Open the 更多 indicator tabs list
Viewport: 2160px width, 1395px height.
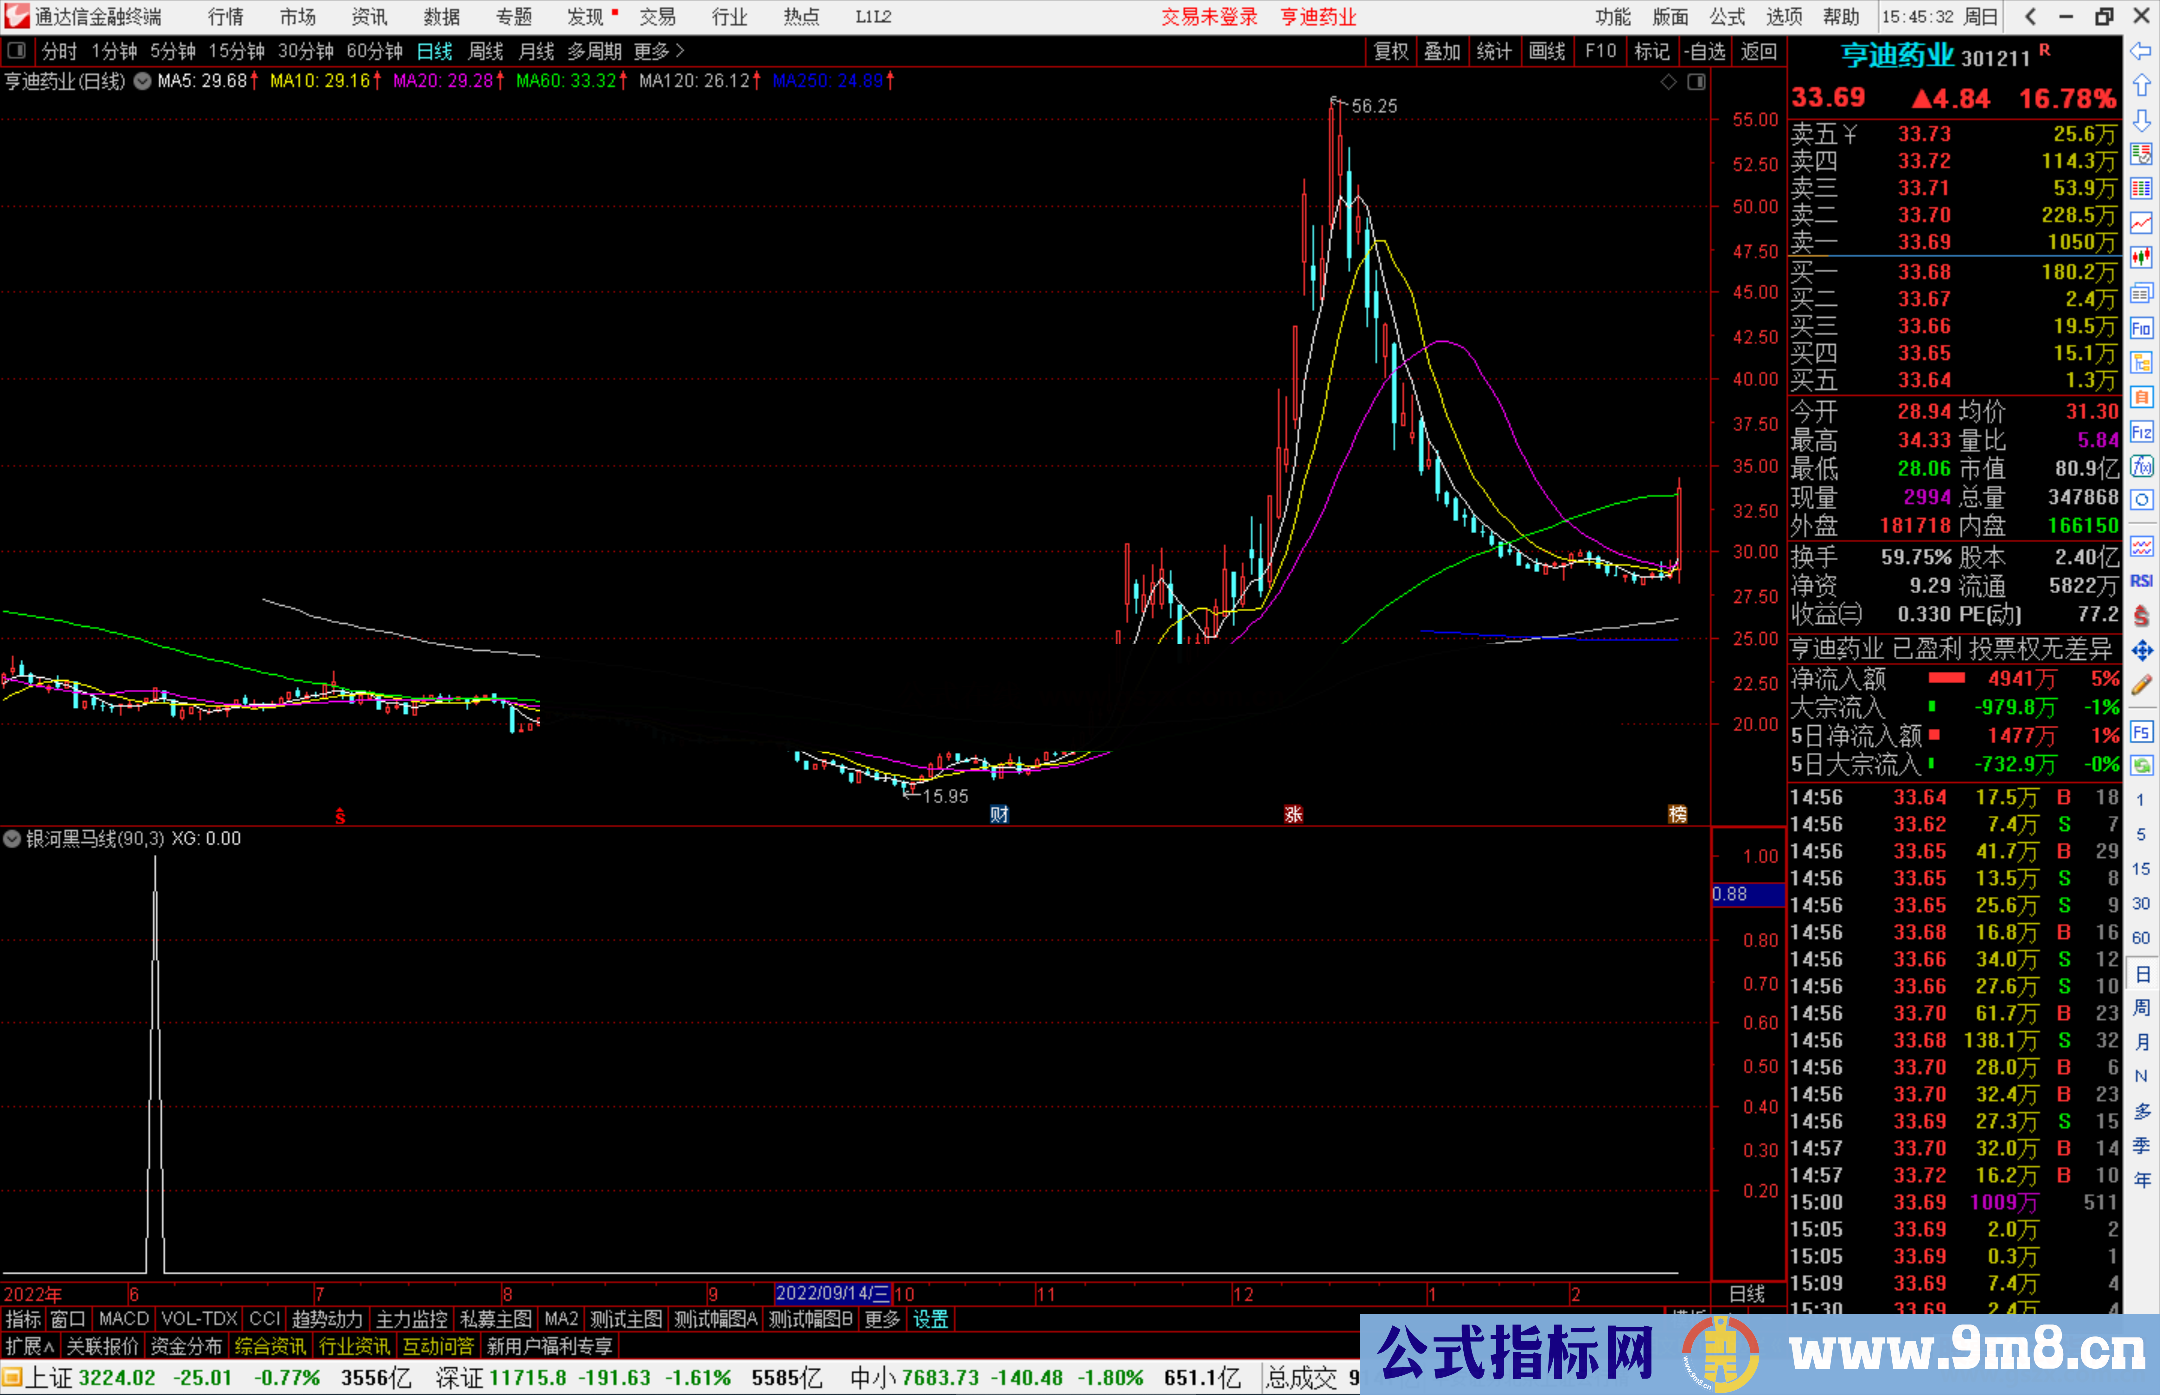882,1319
